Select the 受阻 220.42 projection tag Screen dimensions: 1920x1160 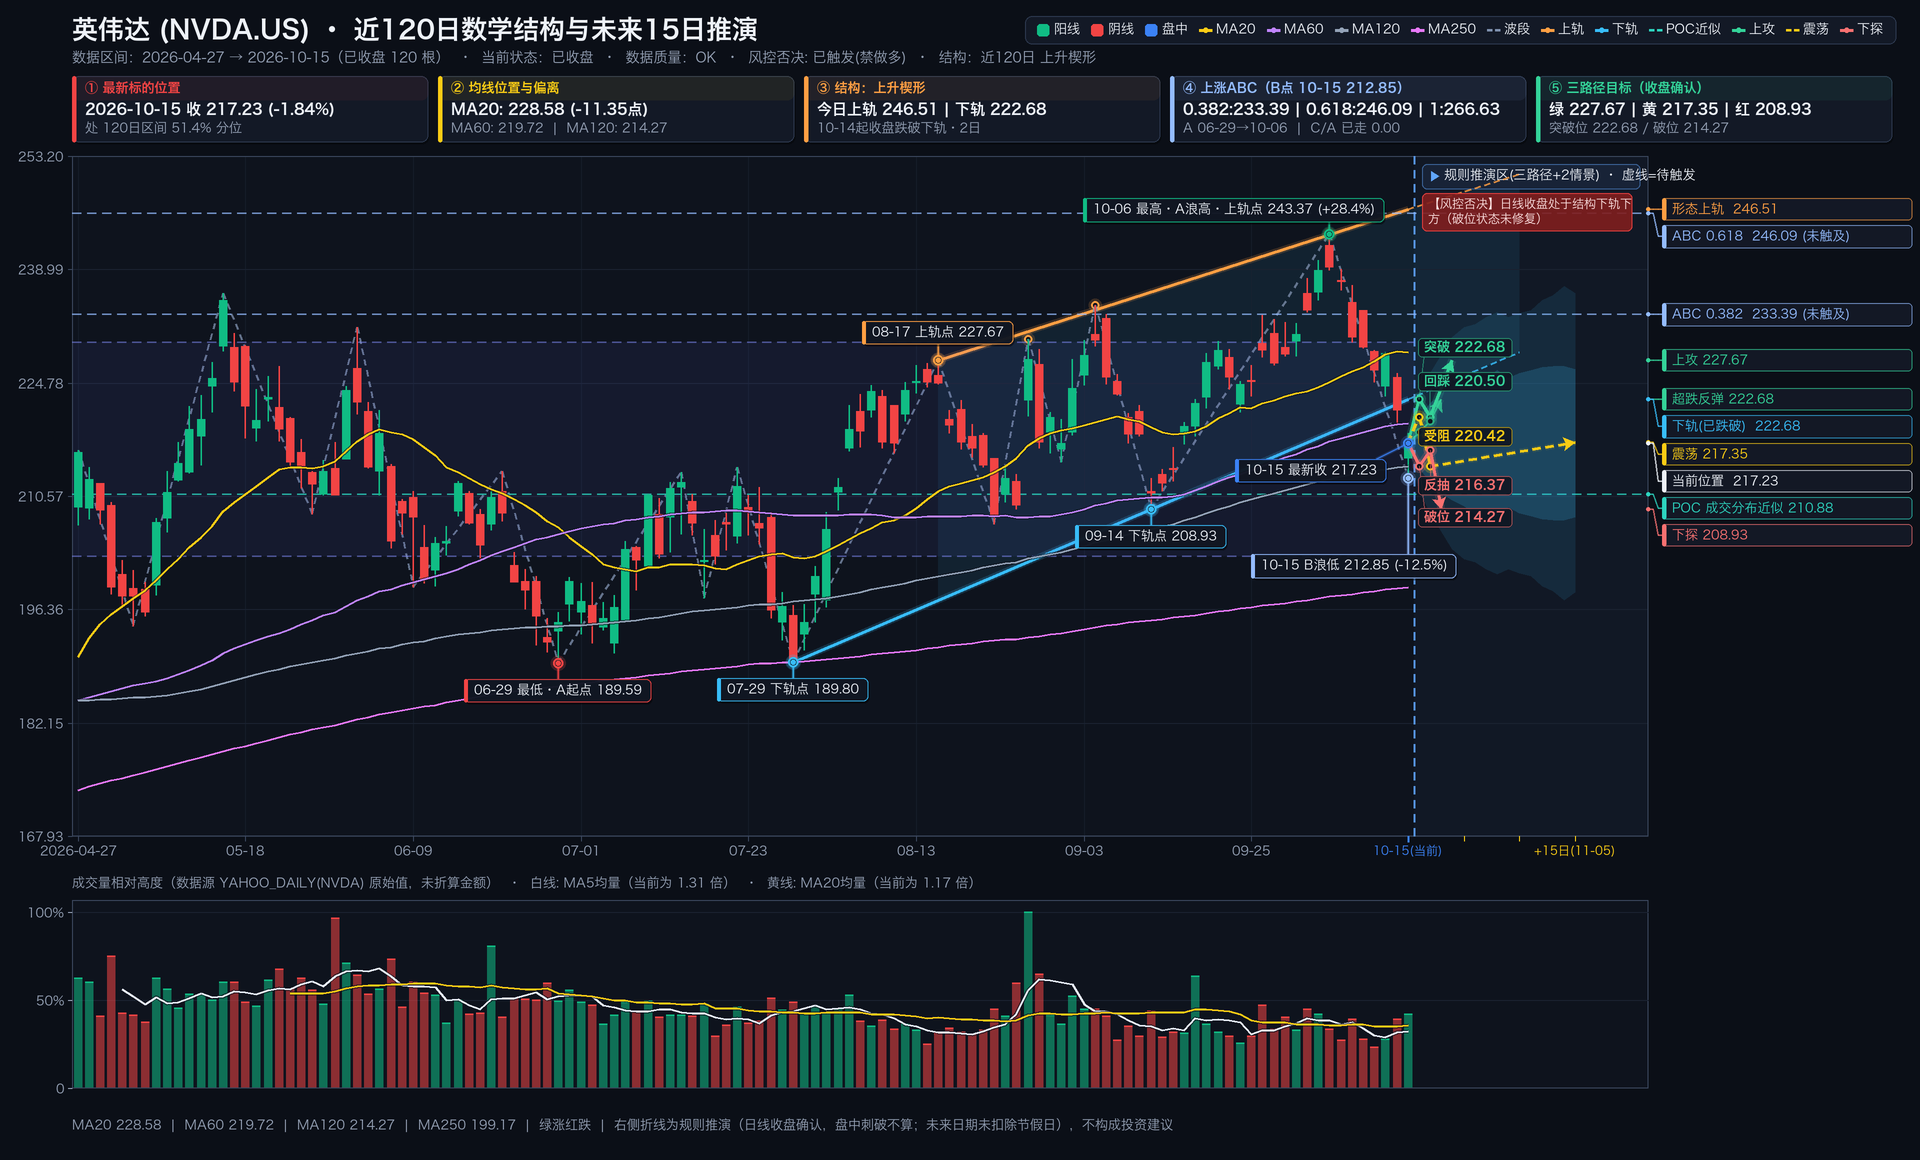pyautogui.click(x=1464, y=436)
